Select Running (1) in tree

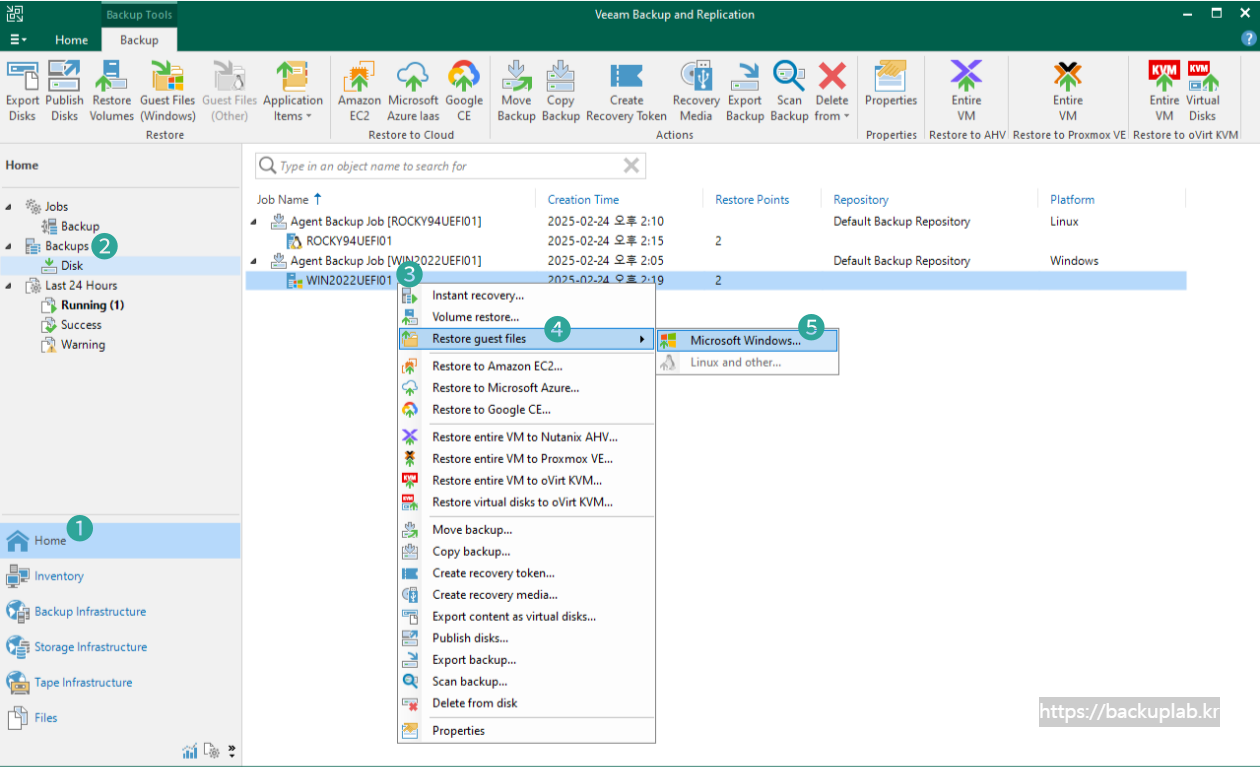(x=82, y=305)
